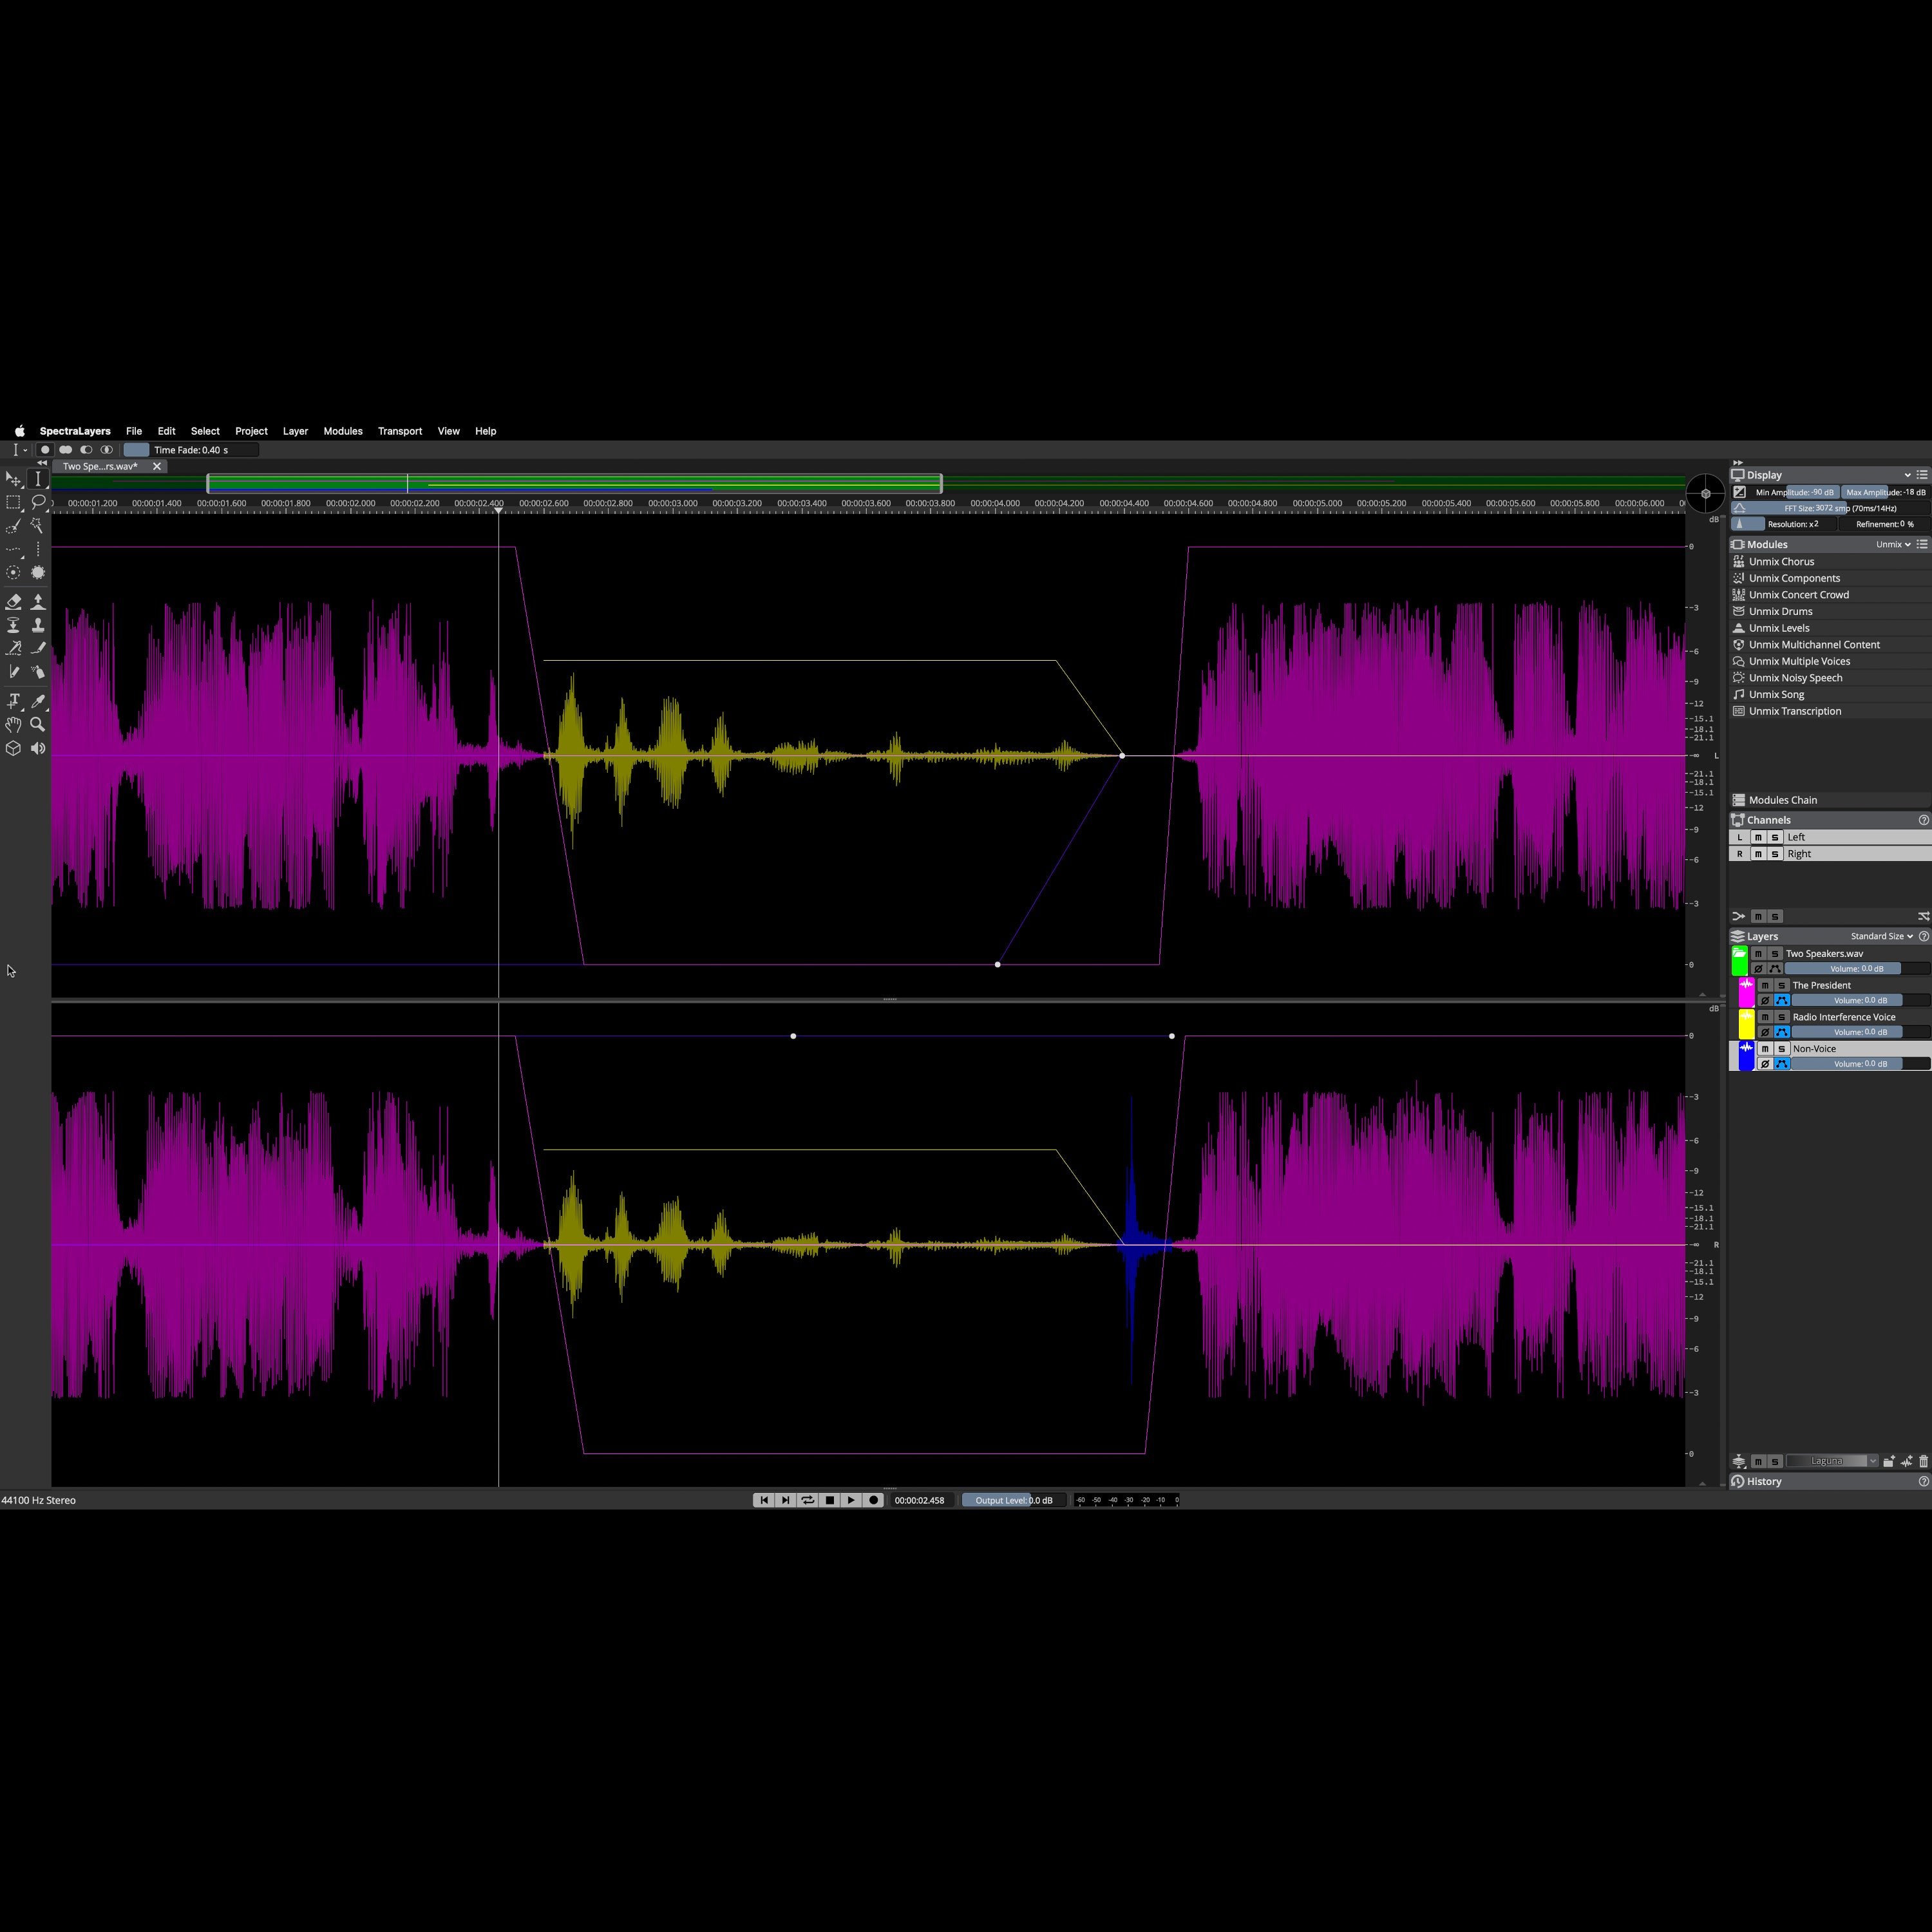Solo the Radio Interference Voice layer
This screenshot has width=1932, height=1932.
1781,1017
